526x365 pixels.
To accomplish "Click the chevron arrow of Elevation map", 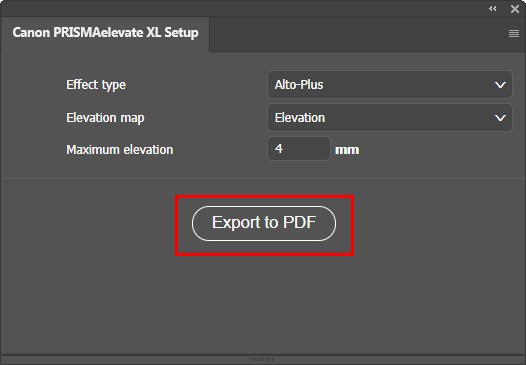I will pos(500,118).
